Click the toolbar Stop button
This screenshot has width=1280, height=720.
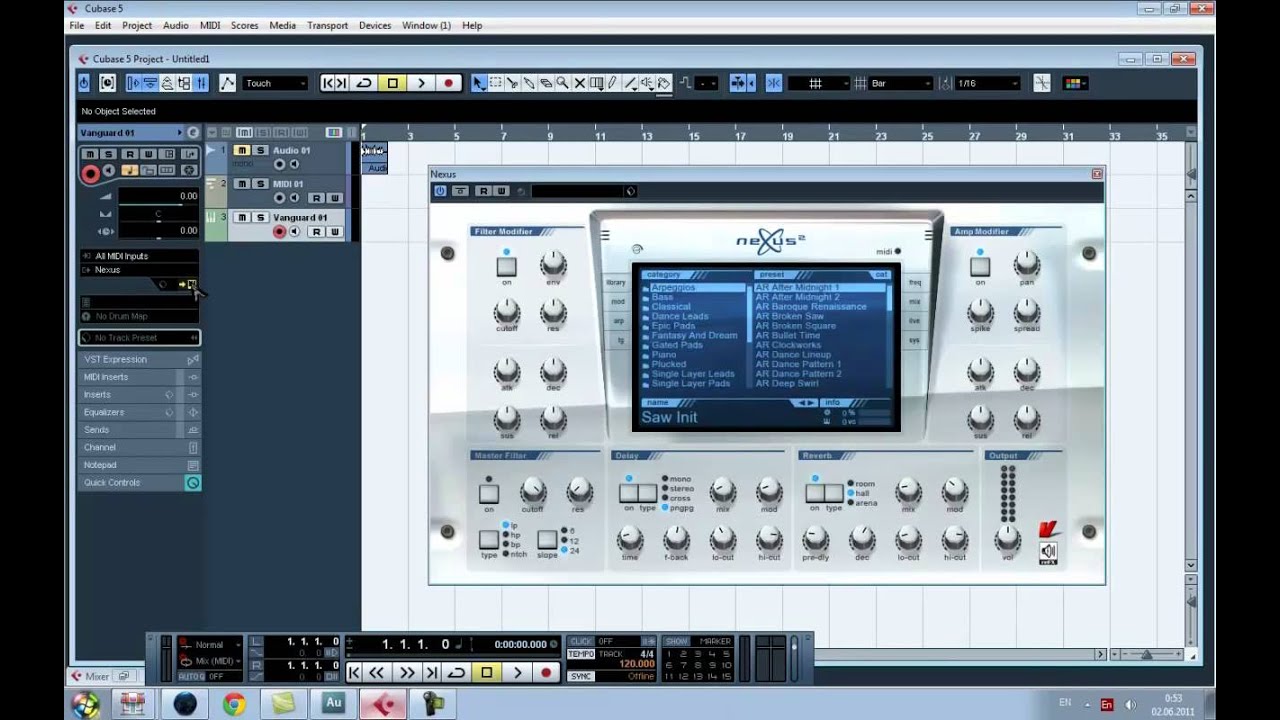(393, 83)
